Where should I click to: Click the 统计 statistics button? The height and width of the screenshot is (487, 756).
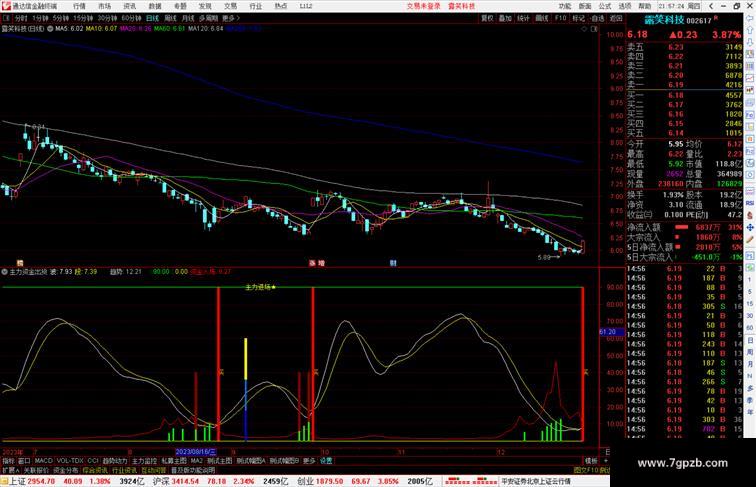523,18
